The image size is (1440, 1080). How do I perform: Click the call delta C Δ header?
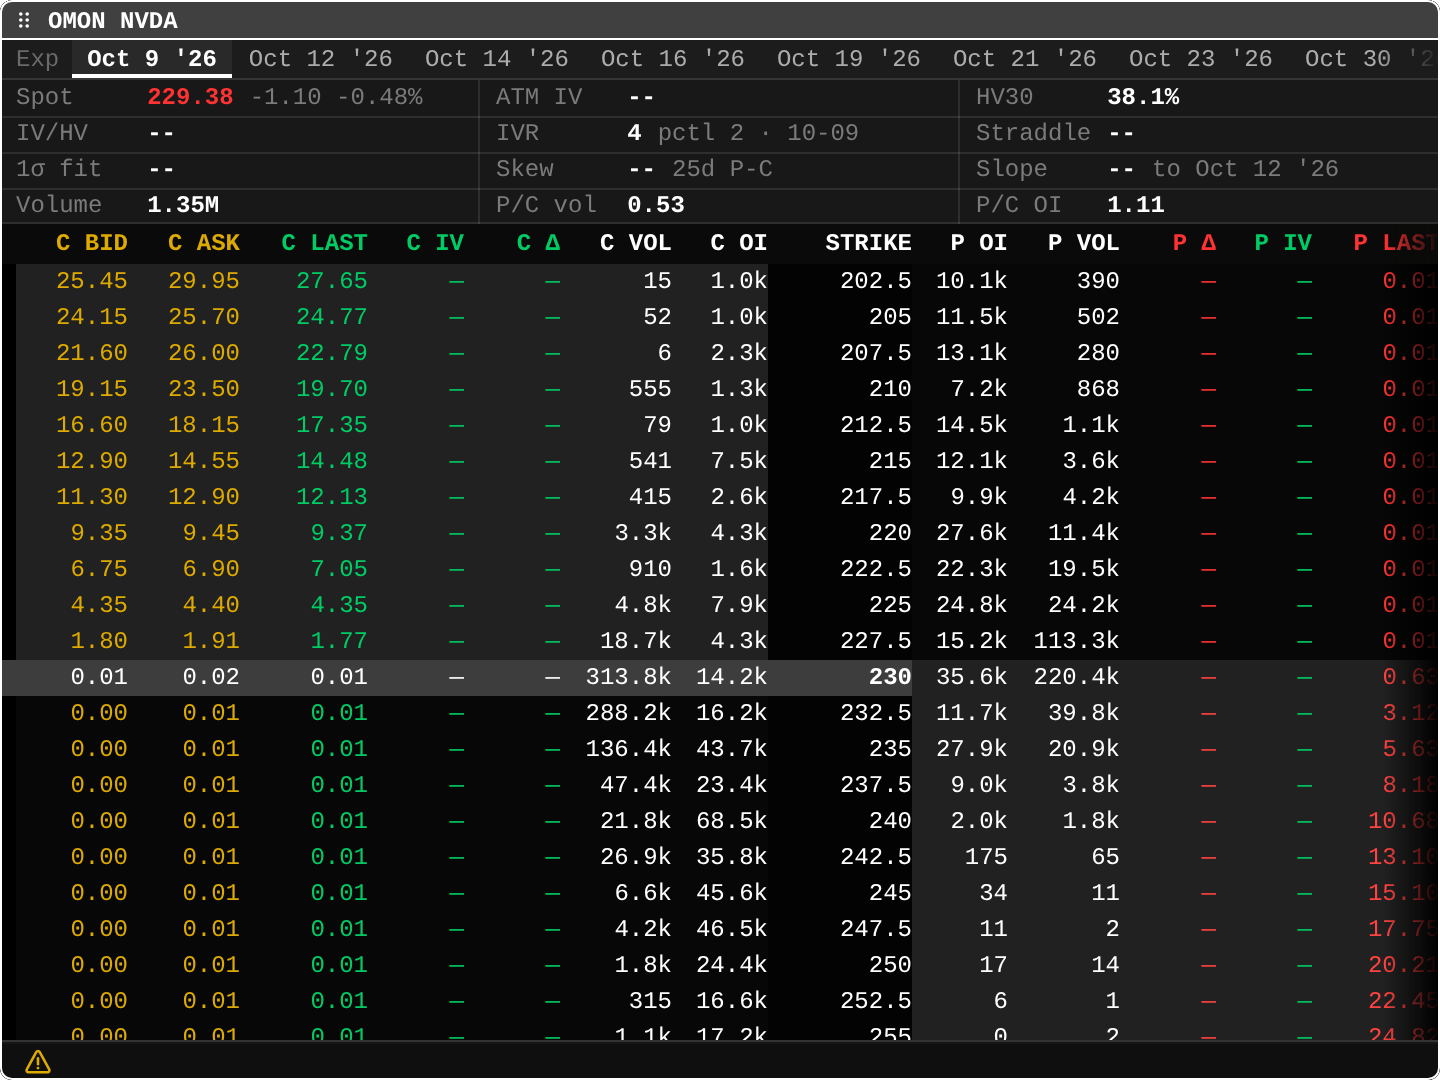click(x=538, y=243)
